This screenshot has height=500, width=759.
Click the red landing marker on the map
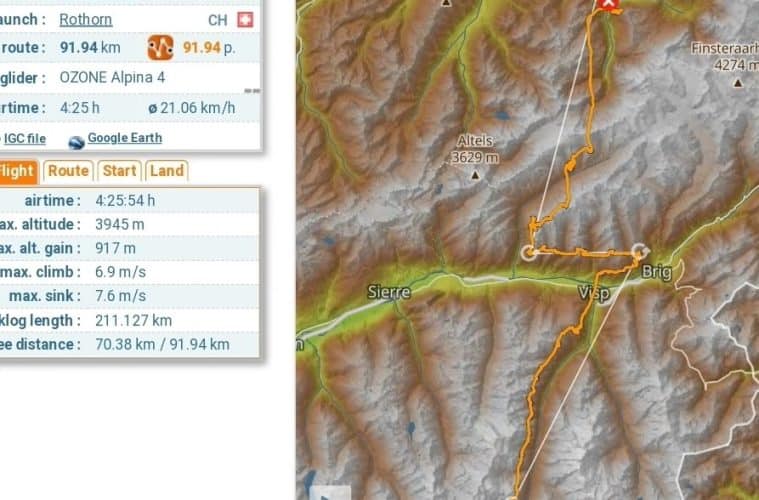(x=608, y=4)
